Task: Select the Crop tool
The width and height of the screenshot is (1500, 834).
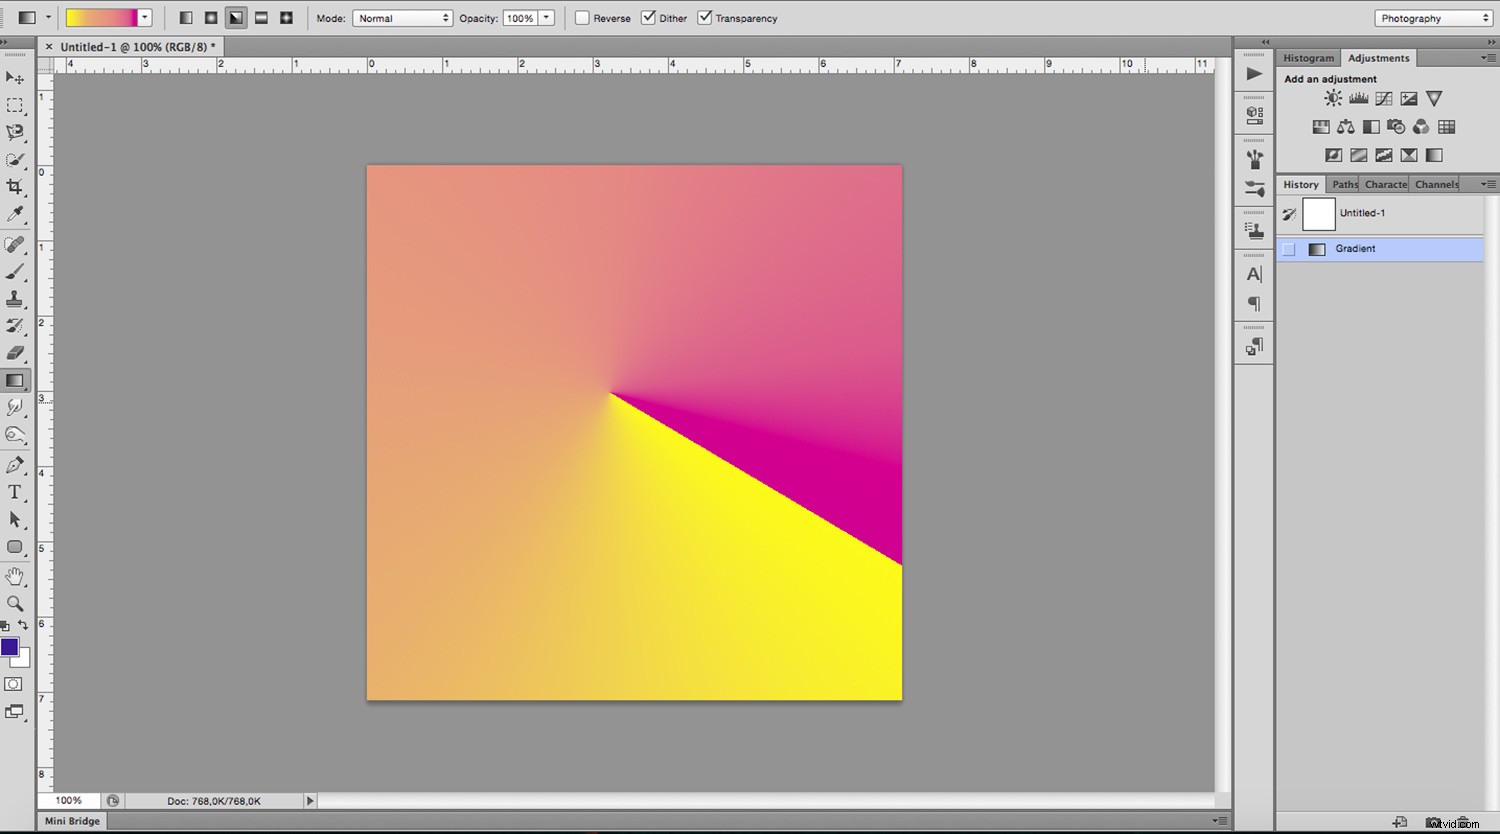Action: 14,188
